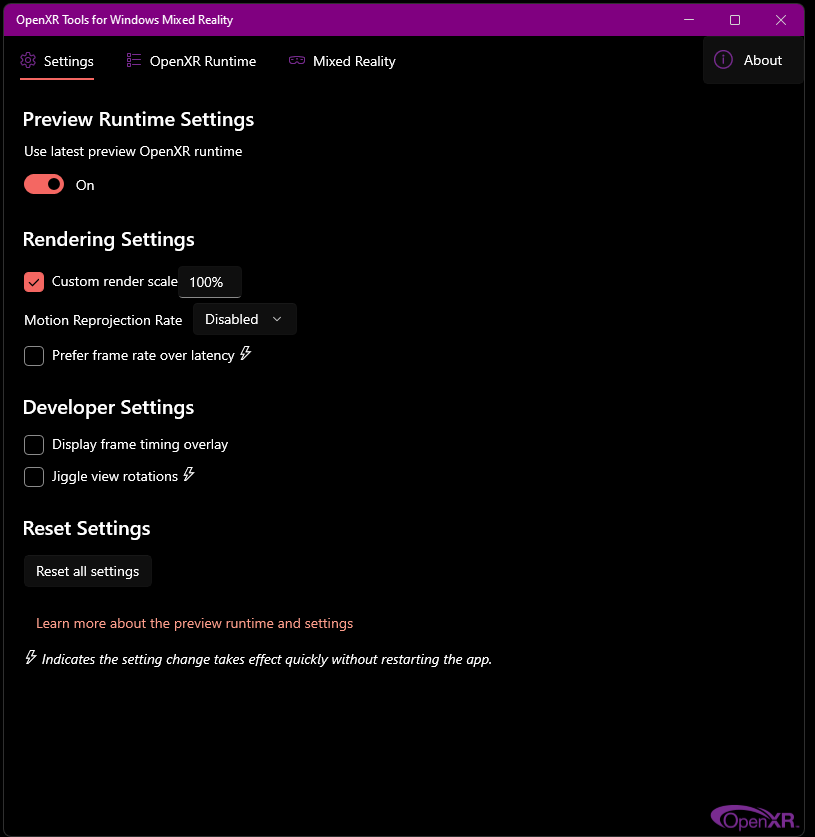Enable Prefer frame rate over latency
Screen dimensions: 815x837
[34, 356]
